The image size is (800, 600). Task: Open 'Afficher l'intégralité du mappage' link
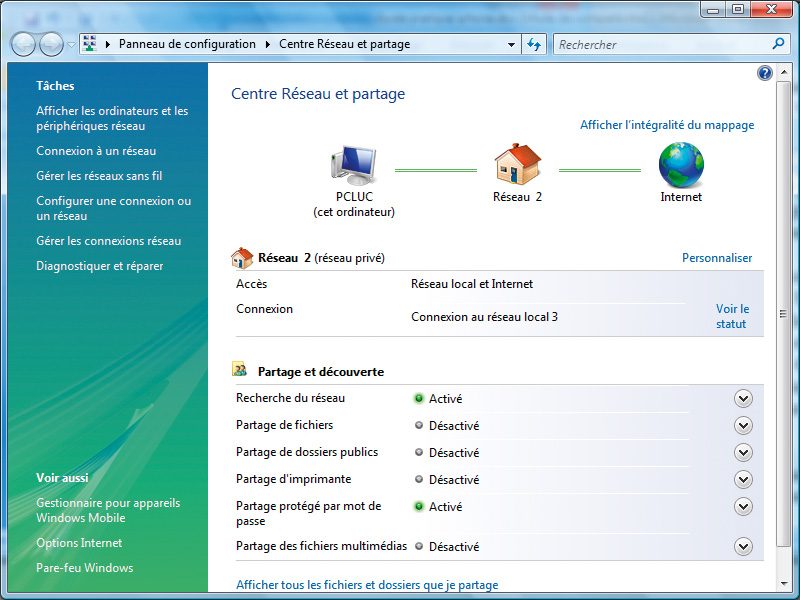[667, 125]
